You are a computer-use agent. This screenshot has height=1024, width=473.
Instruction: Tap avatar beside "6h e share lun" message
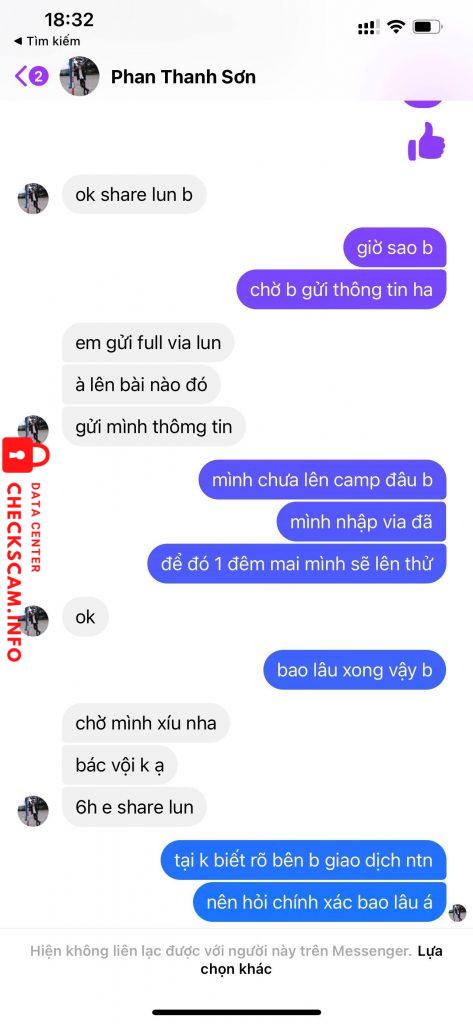pos(33,811)
